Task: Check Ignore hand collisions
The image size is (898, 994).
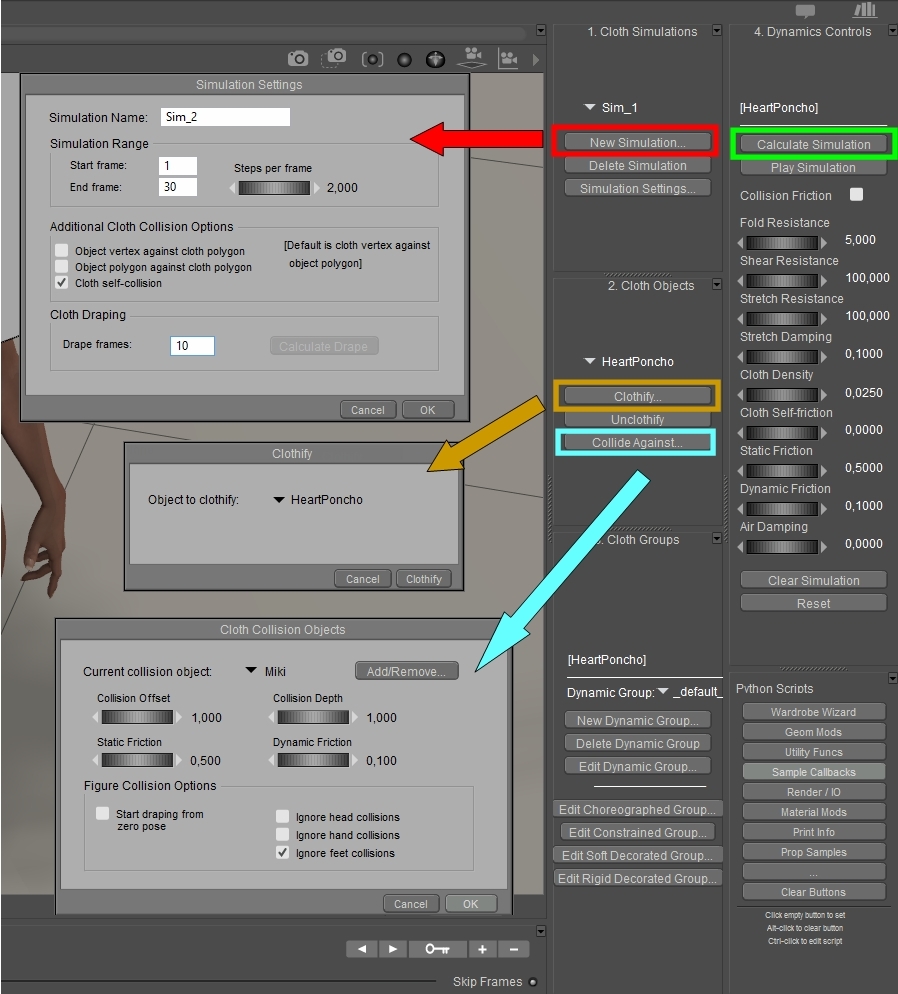Action: (283, 835)
